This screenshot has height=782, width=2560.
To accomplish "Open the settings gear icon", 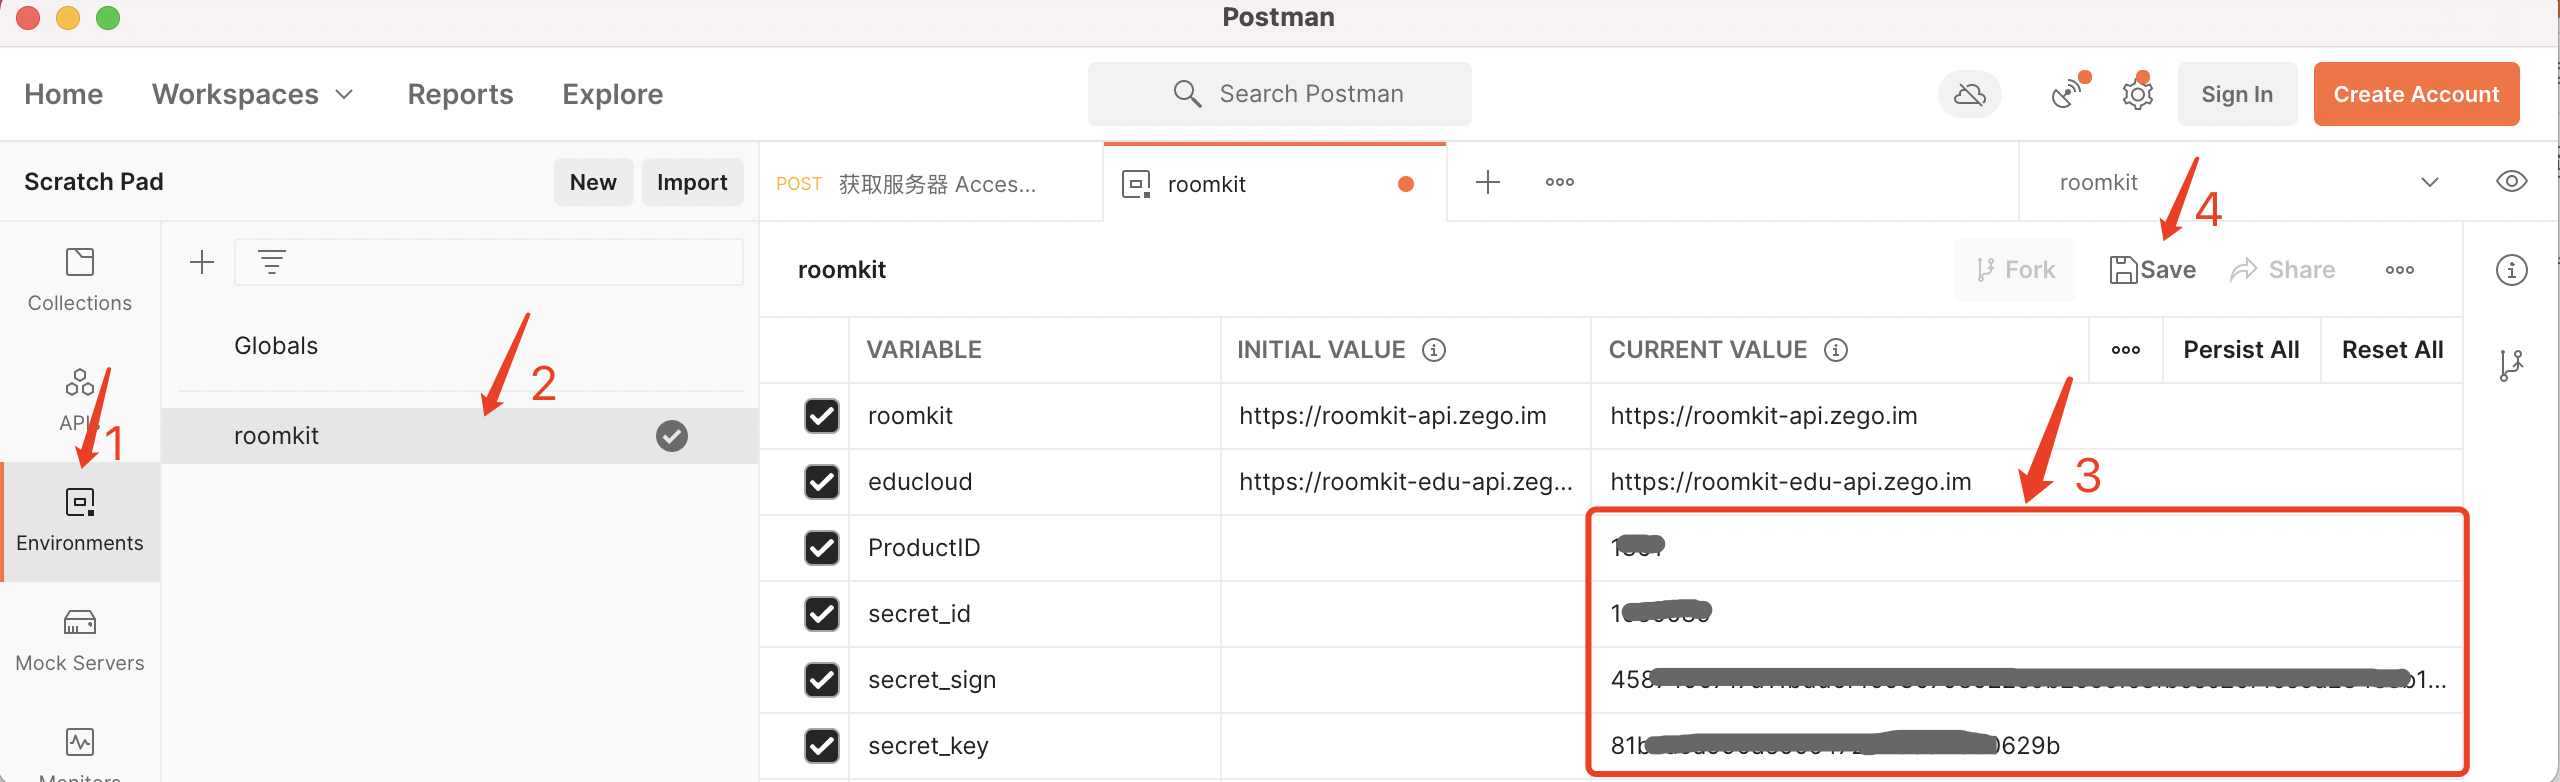I will (2137, 94).
